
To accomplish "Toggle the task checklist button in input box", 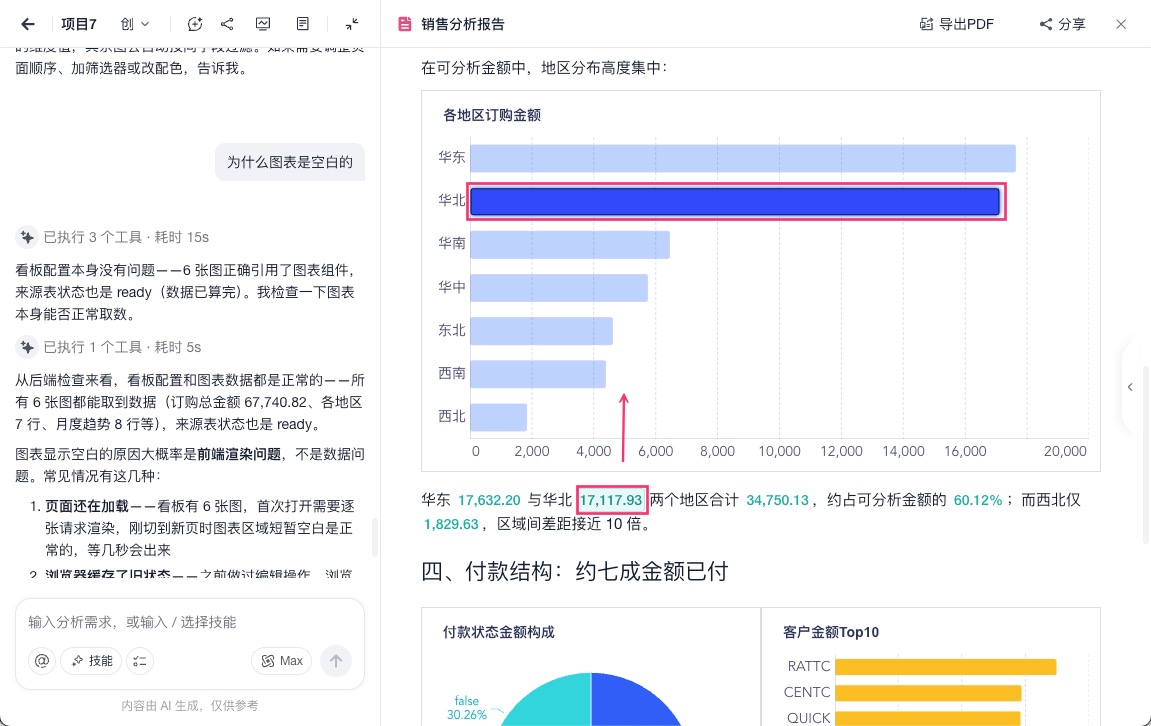I will [139, 661].
